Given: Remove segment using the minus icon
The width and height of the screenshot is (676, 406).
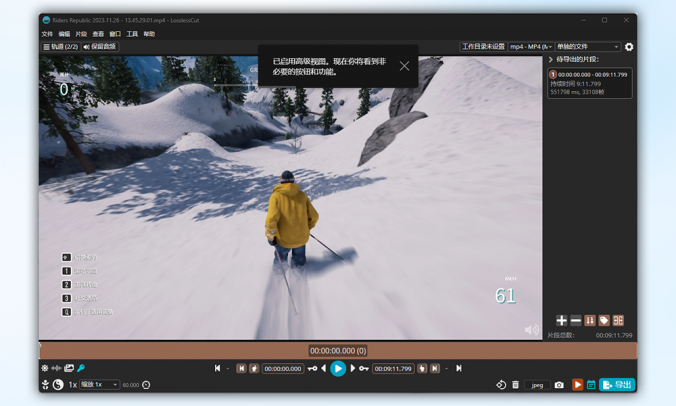Looking at the screenshot, I should pos(575,321).
